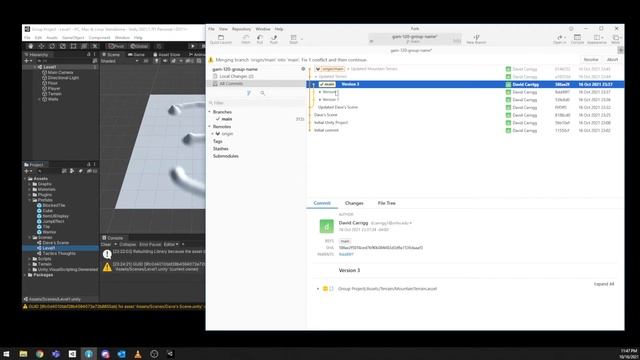640x360 pixels.
Task: Select the Rotate tool in Unity toolbar
Action: (52, 46)
